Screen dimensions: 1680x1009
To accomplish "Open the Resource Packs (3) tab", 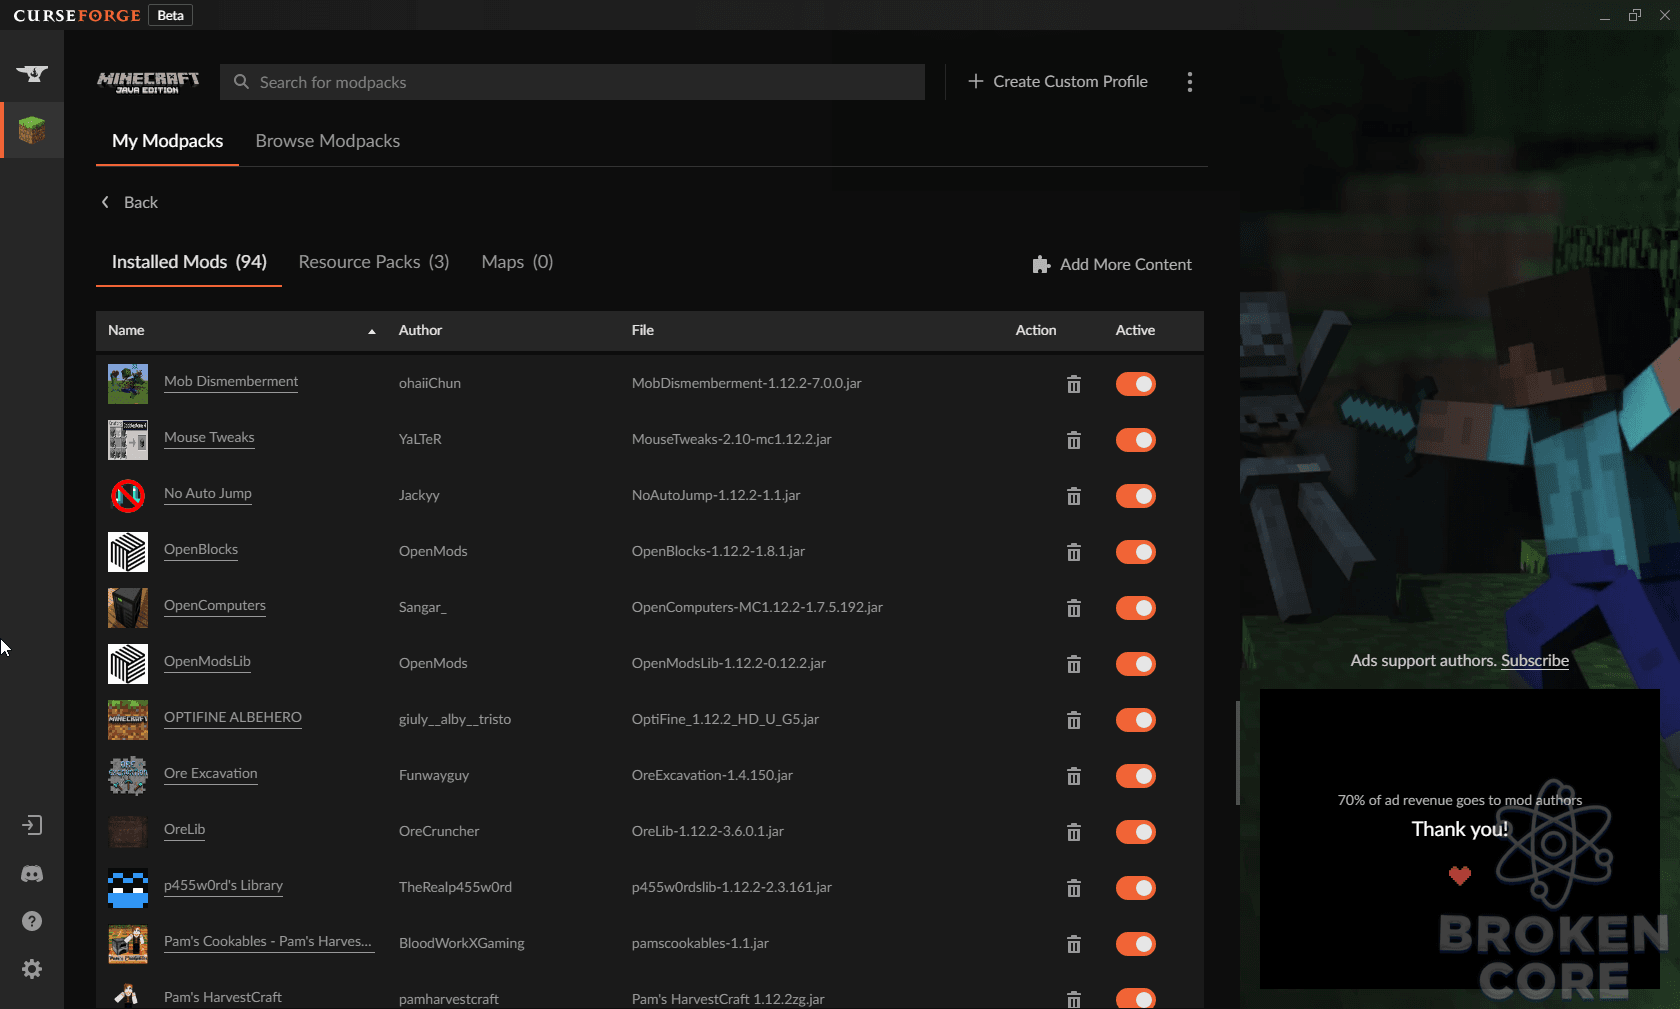I will click(374, 262).
